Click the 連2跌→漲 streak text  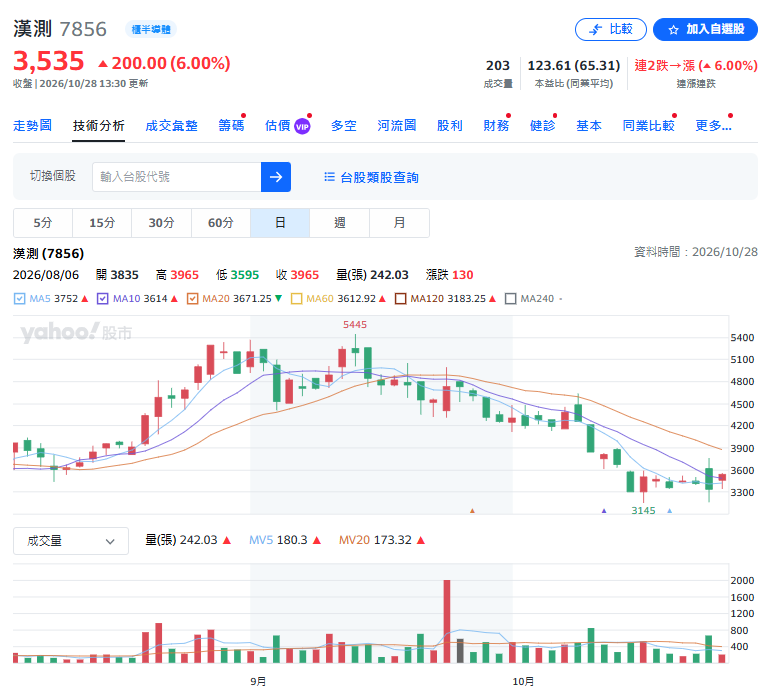(696, 66)
